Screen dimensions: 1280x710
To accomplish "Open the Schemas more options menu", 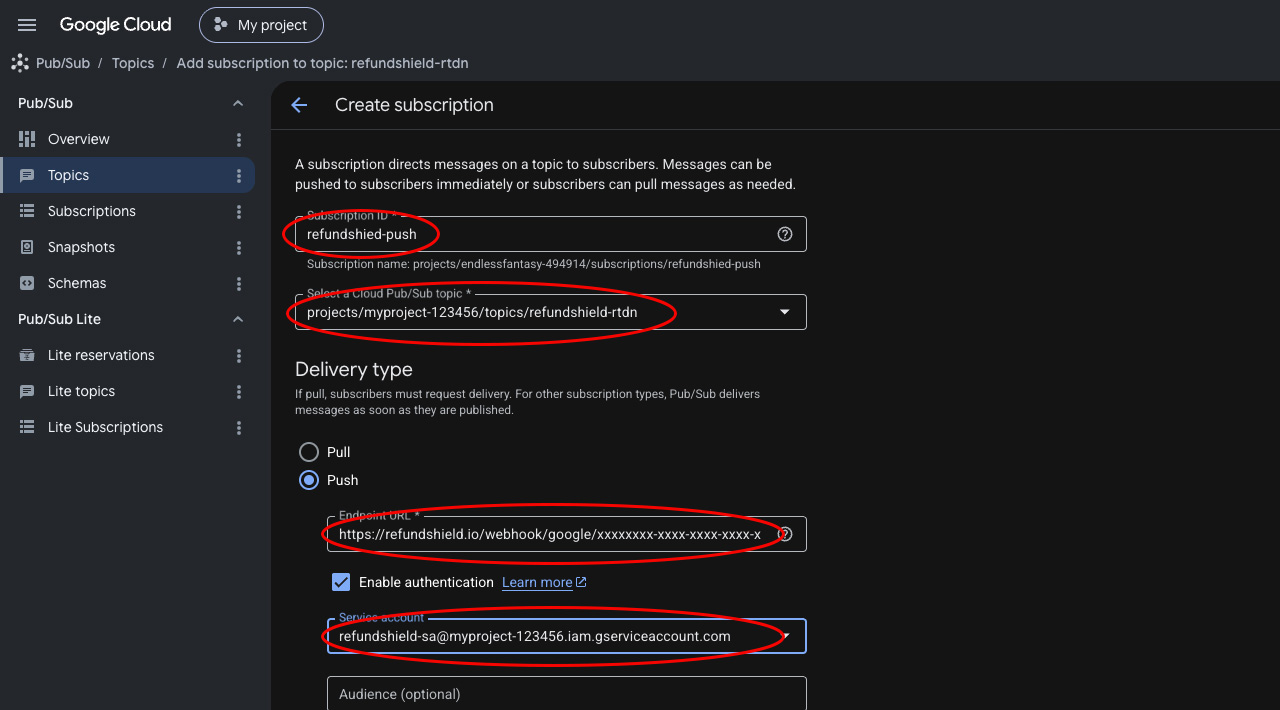I will coord(238,283).
